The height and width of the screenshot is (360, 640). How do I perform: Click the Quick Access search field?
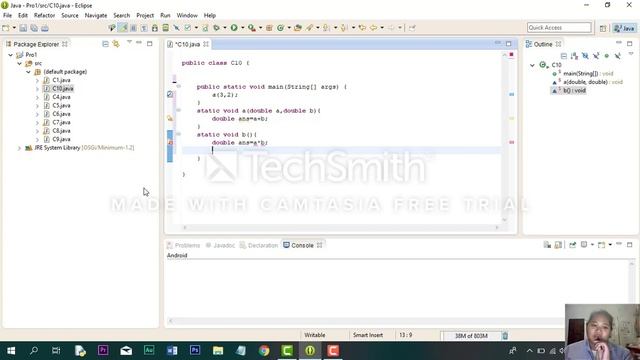(559, 27)
